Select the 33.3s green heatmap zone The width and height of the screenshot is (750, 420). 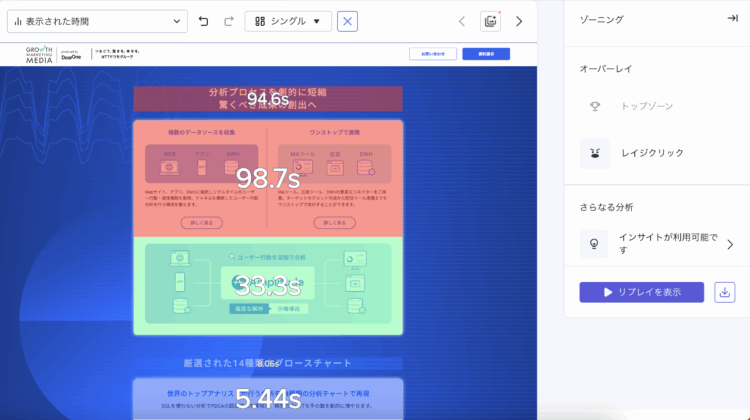click(x=267, y=285)
